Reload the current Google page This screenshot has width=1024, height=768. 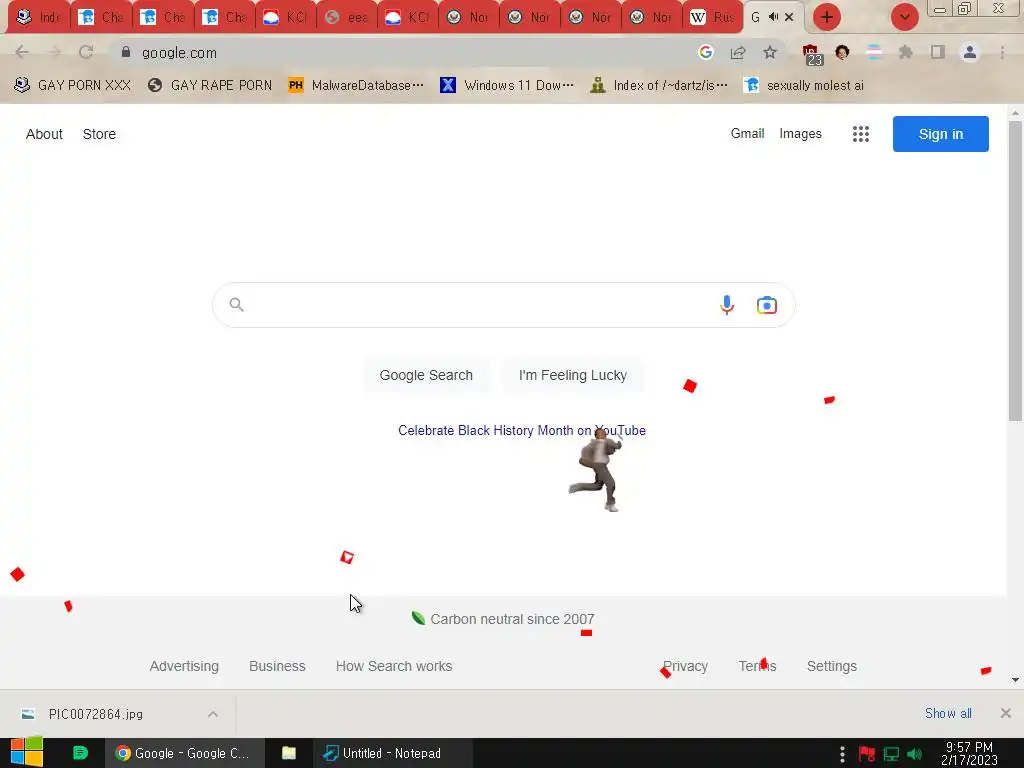[x=86, y=52]
